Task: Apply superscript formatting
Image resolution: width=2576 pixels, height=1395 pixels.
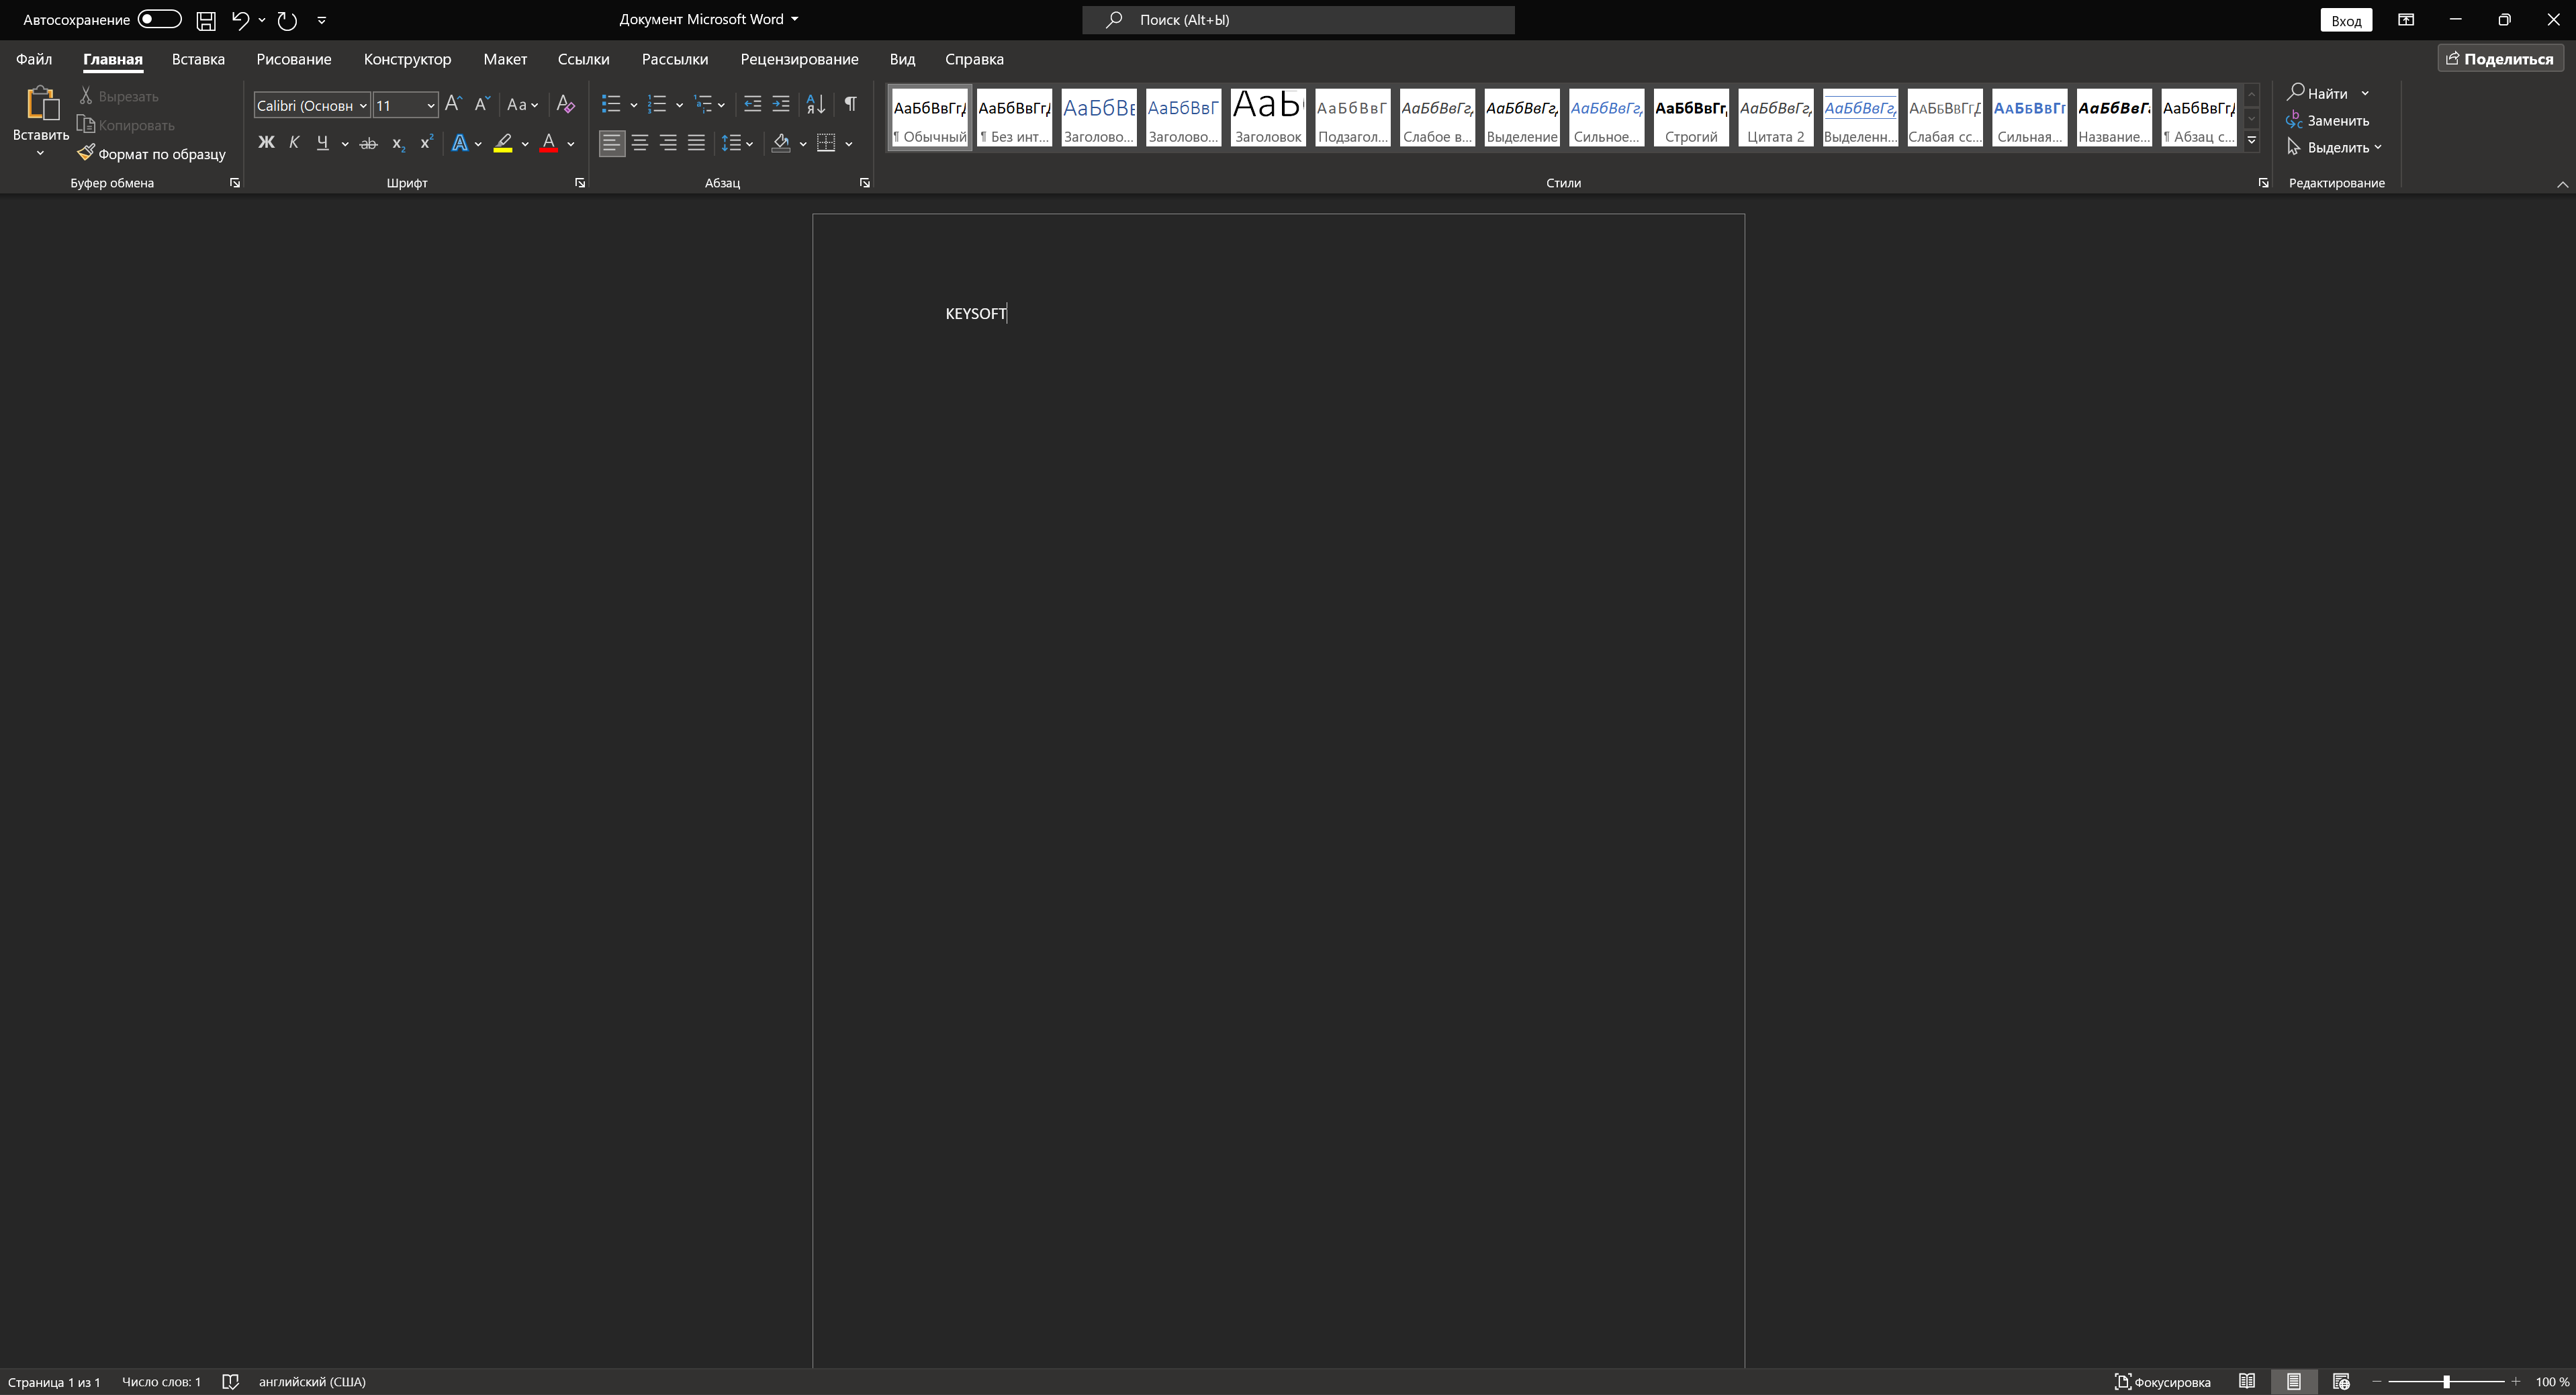Action: [x=426, y=143]
